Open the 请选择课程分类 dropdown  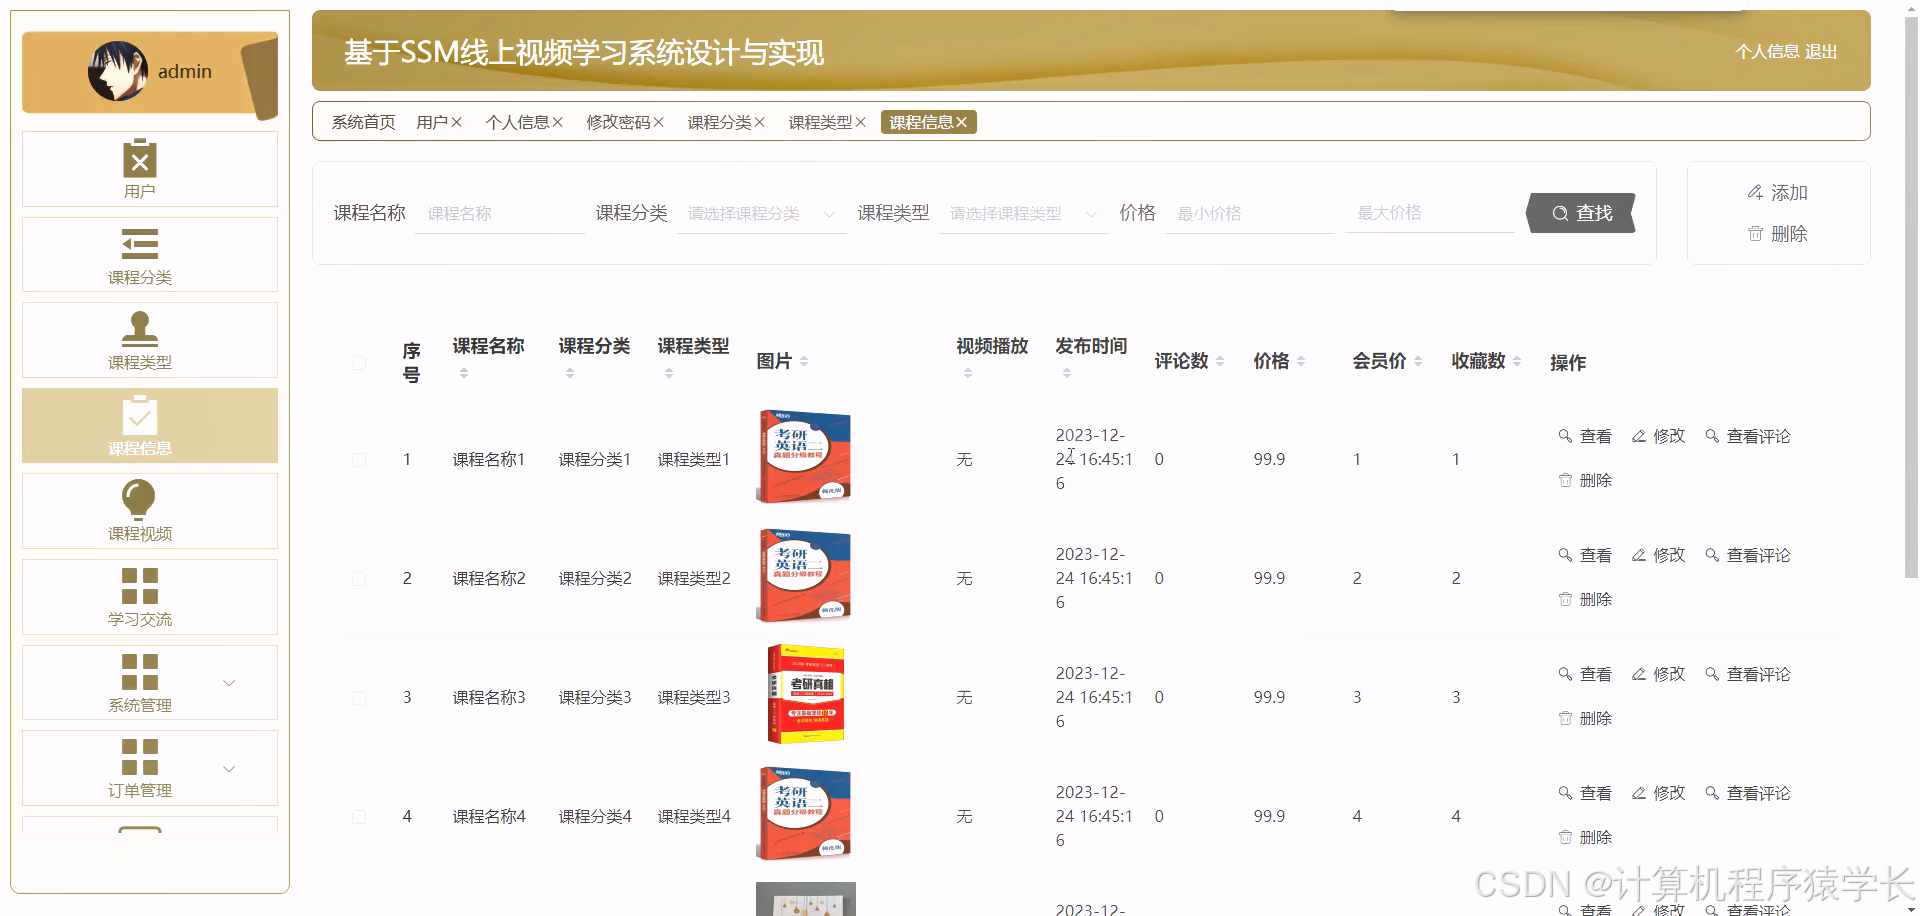[x=761, y=214]
